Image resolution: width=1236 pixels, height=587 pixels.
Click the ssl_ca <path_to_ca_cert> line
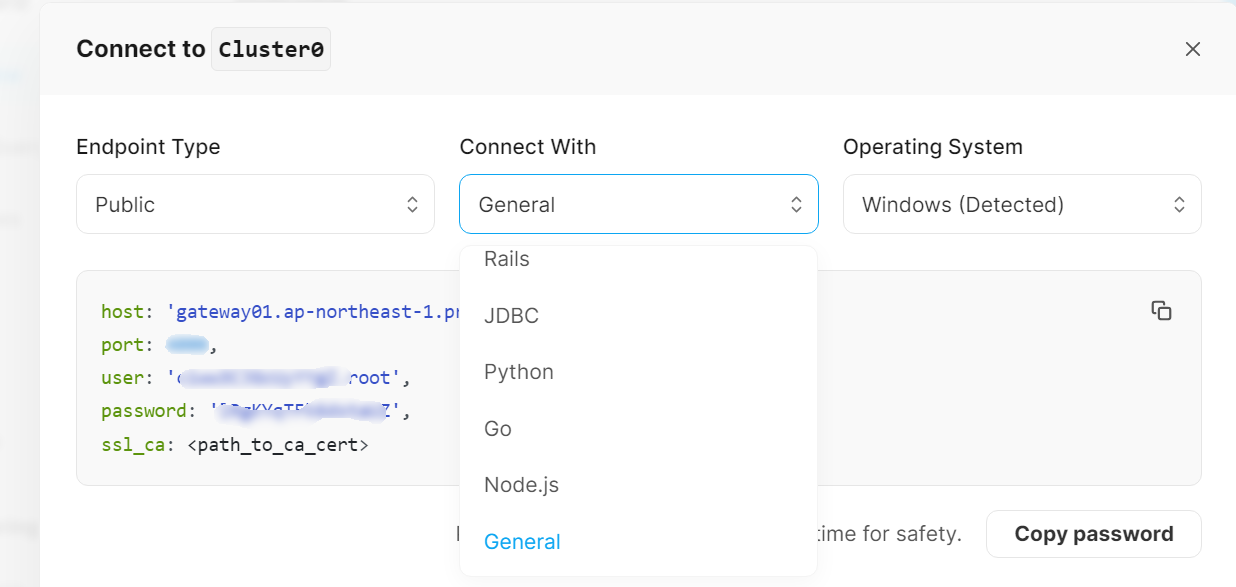tap(235, 443)
